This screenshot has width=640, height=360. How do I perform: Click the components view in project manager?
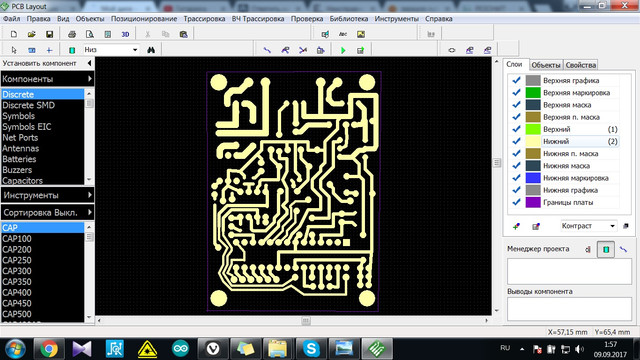pyautogui.click(x=606, y=249)
